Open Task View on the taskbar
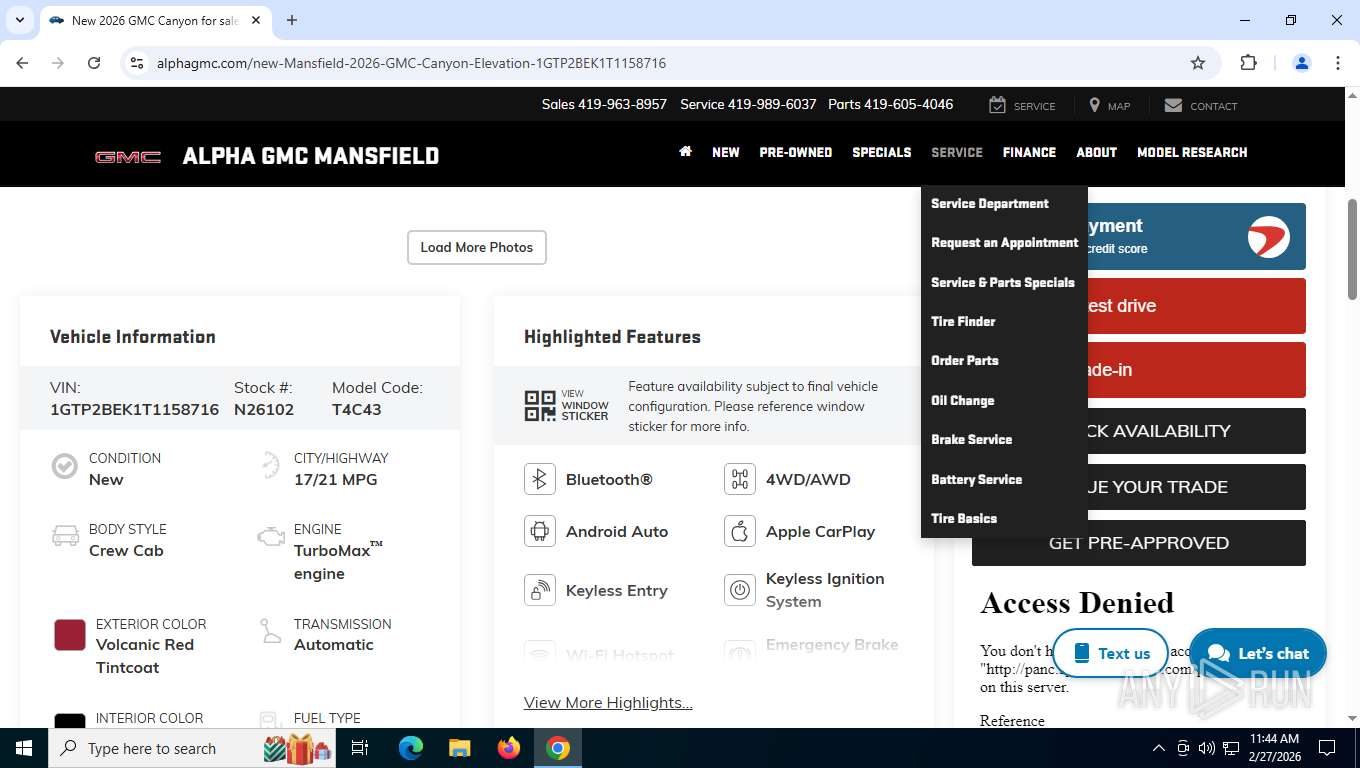This screenshot has width=1360, height=768. [x=360, y=748]
